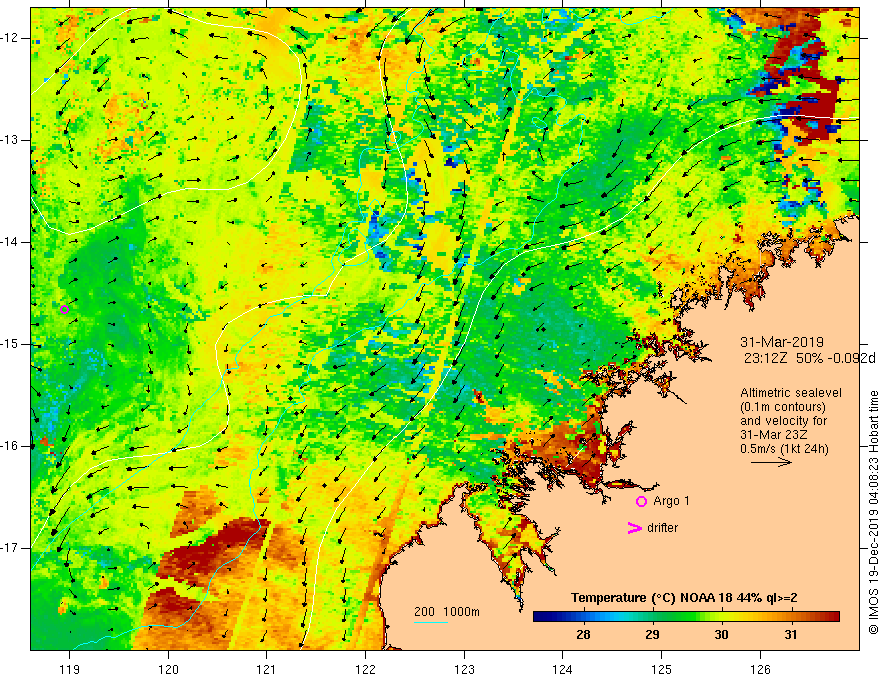Click the longitude label '123'
The width and height of the screenshot is (880, 680).
click(x=464, y=669)
